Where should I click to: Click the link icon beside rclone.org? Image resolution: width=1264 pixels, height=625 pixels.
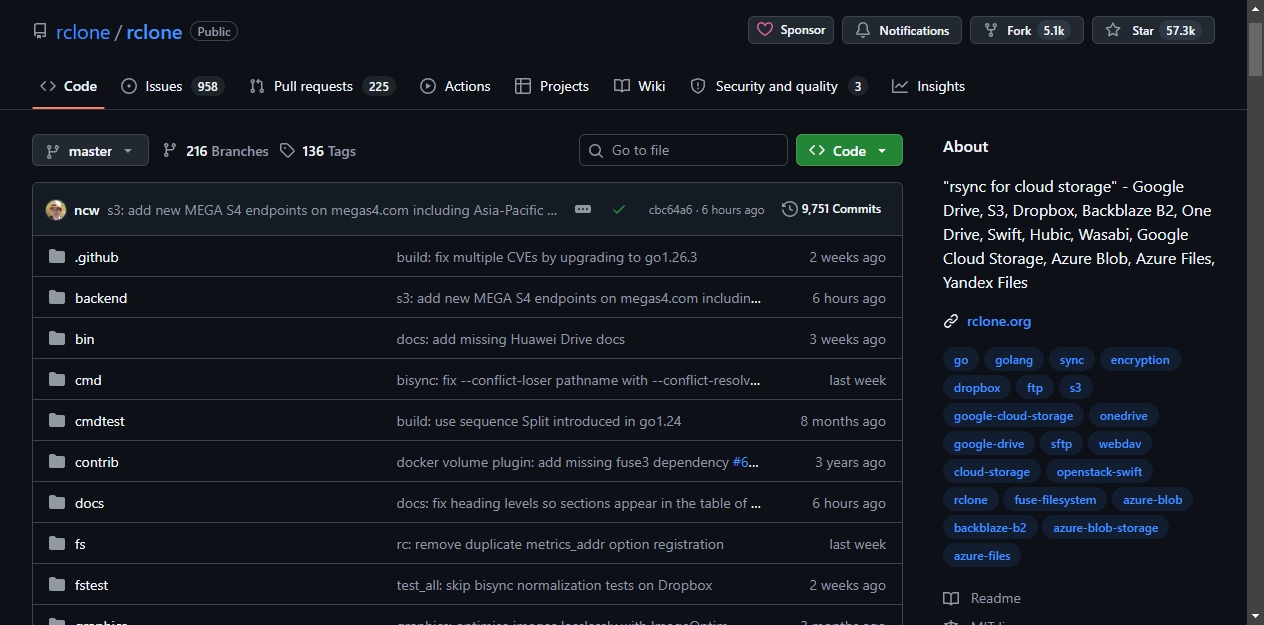click(951, 321)
